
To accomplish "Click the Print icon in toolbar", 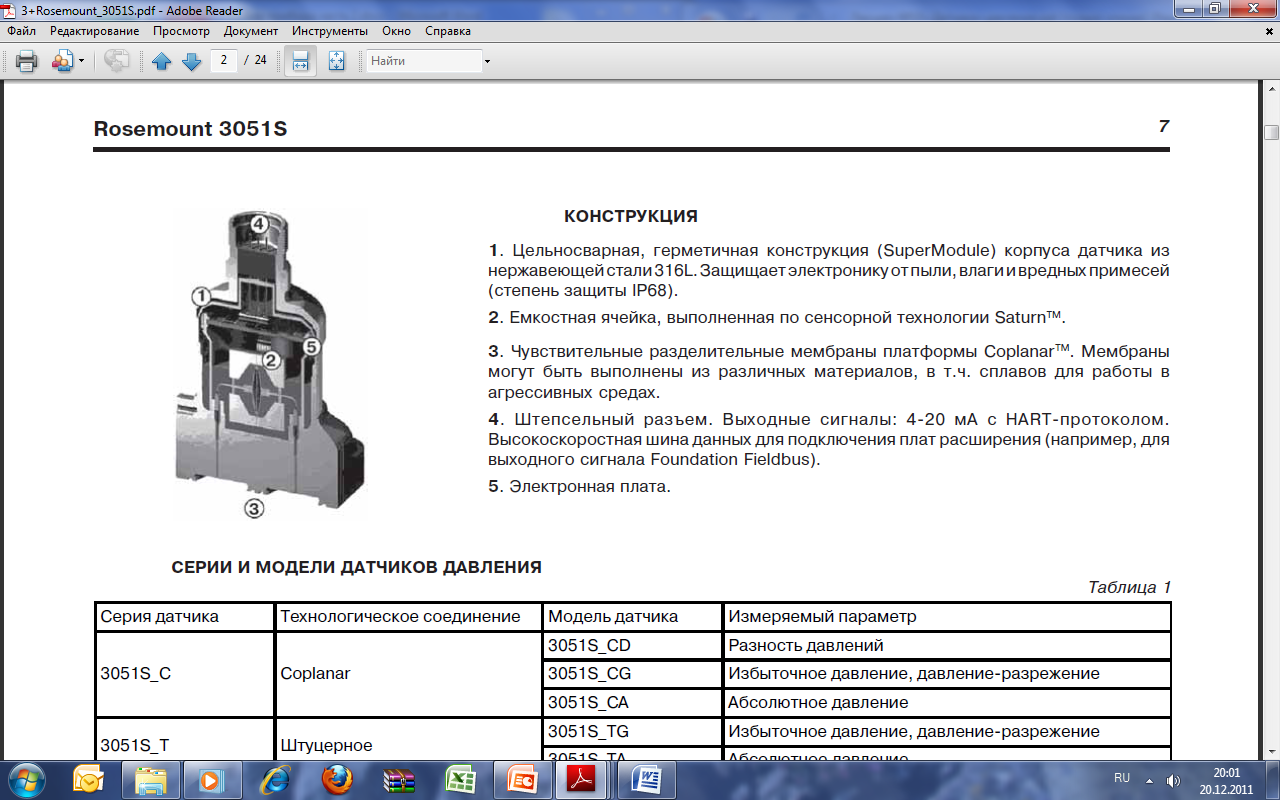I will (27, 61).
